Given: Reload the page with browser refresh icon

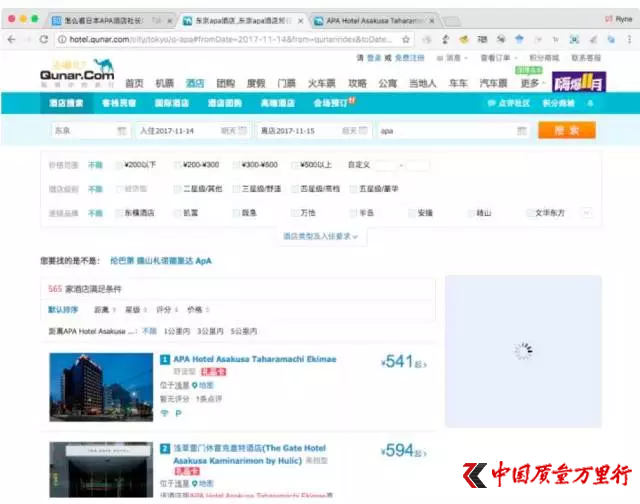Looking at the screenshot, I should tap(44, 39).
